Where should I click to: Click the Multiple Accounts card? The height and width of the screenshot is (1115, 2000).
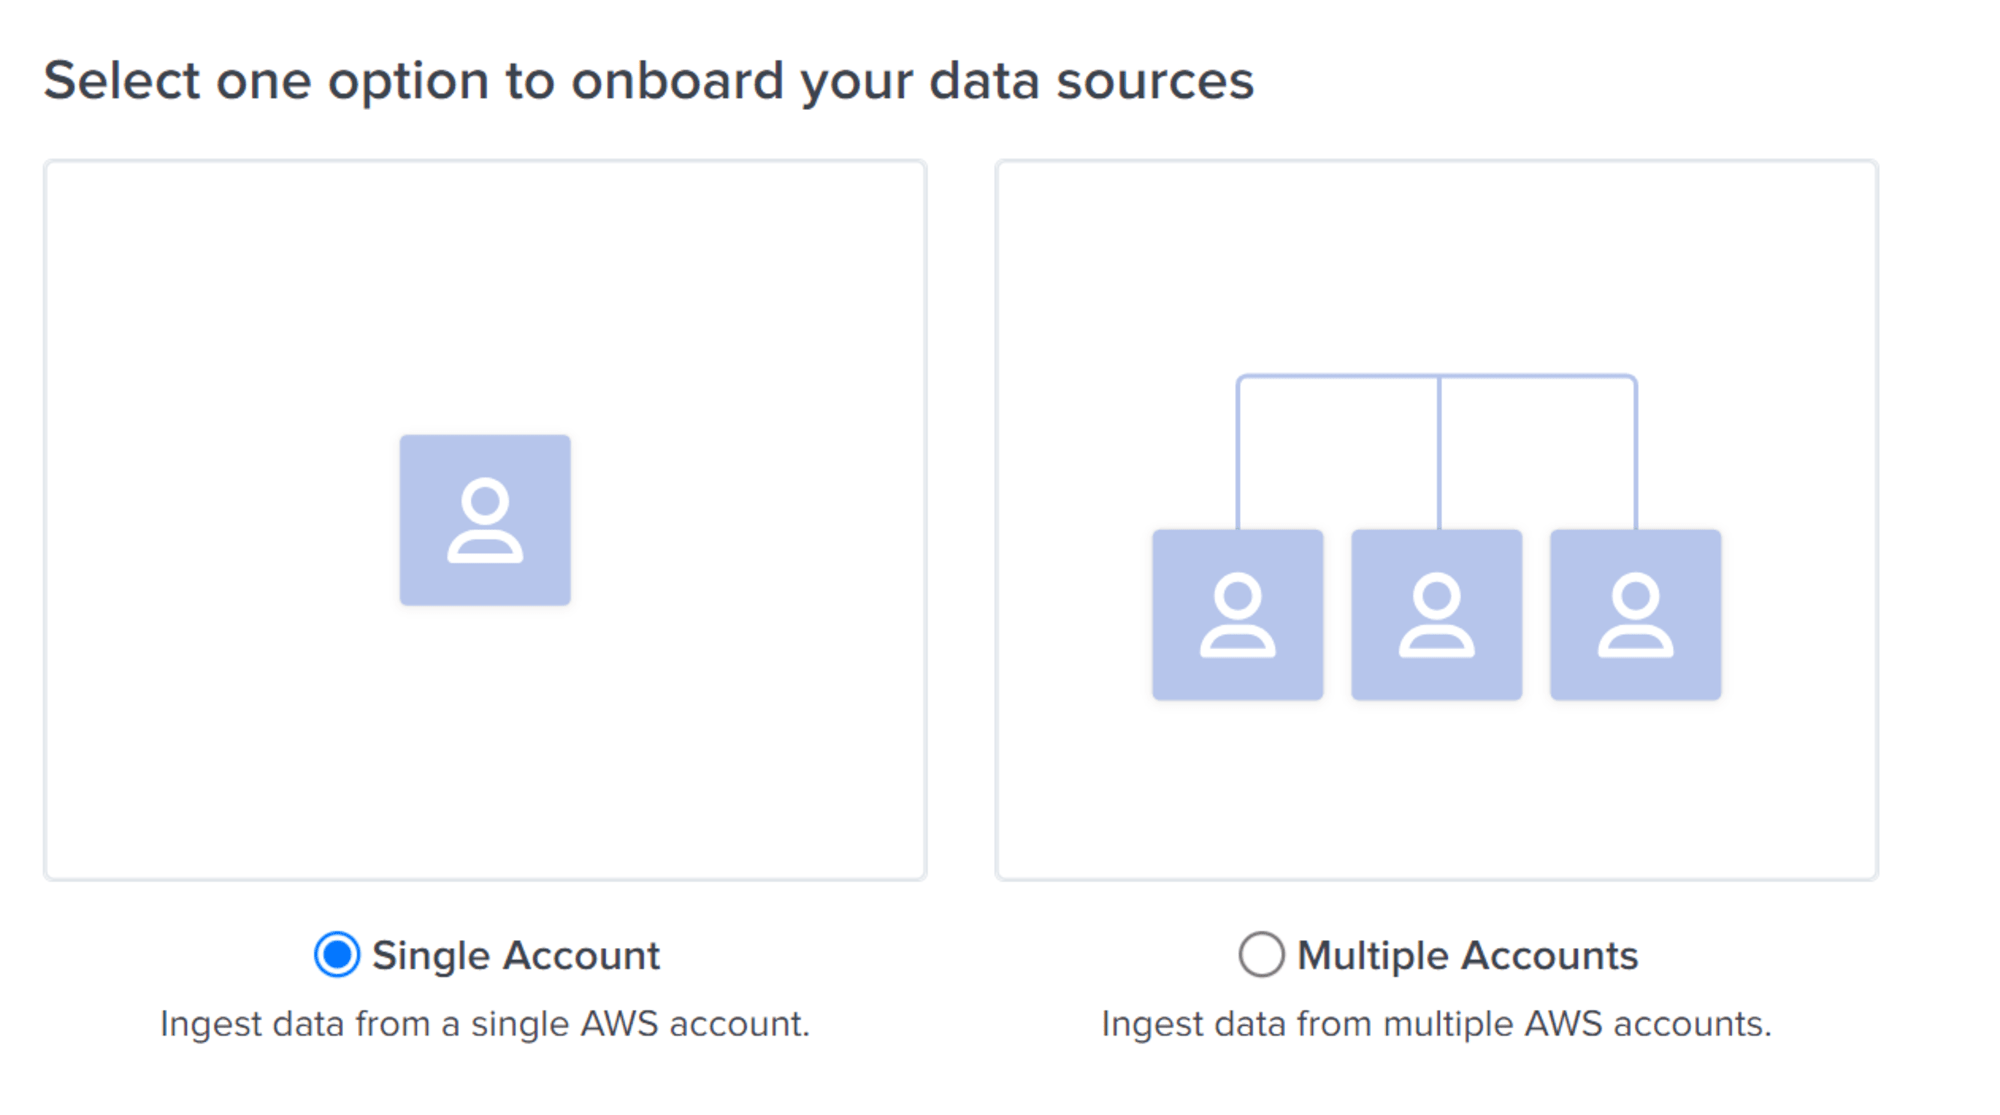[x=1437, y=520]
